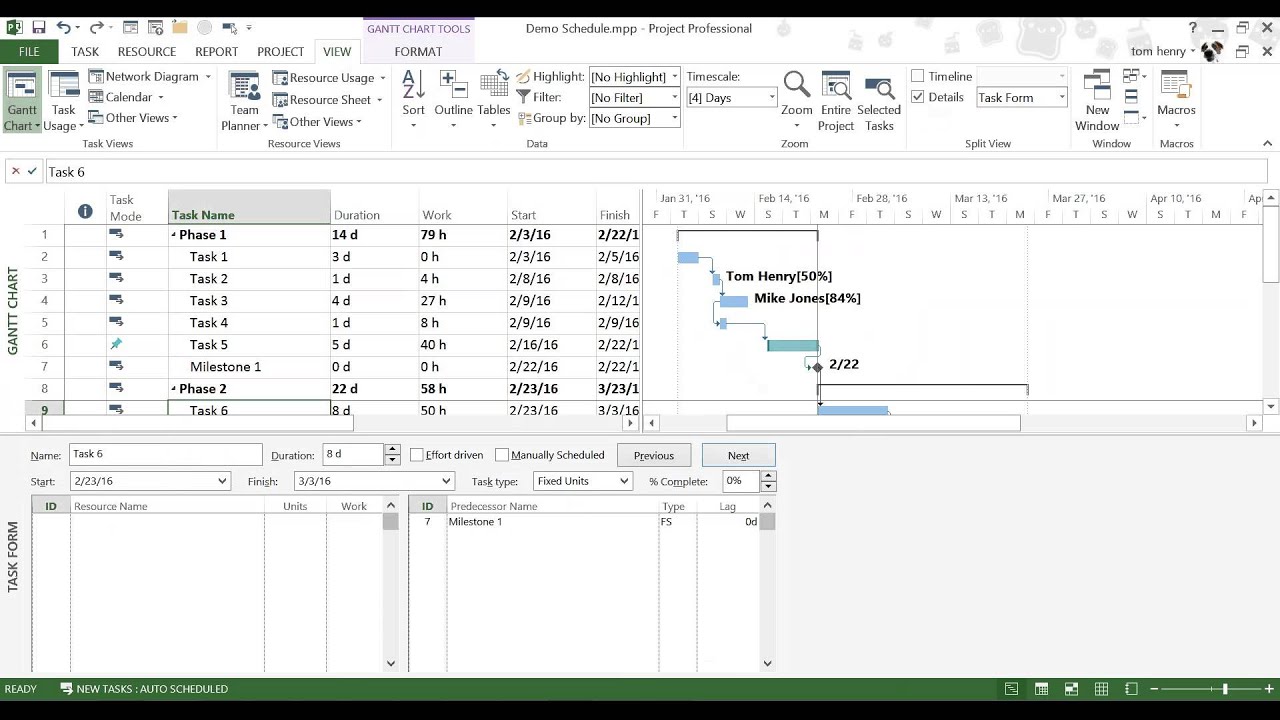
Task: Increase Duration with the spinner up arrow
Action: coord(392,449)
